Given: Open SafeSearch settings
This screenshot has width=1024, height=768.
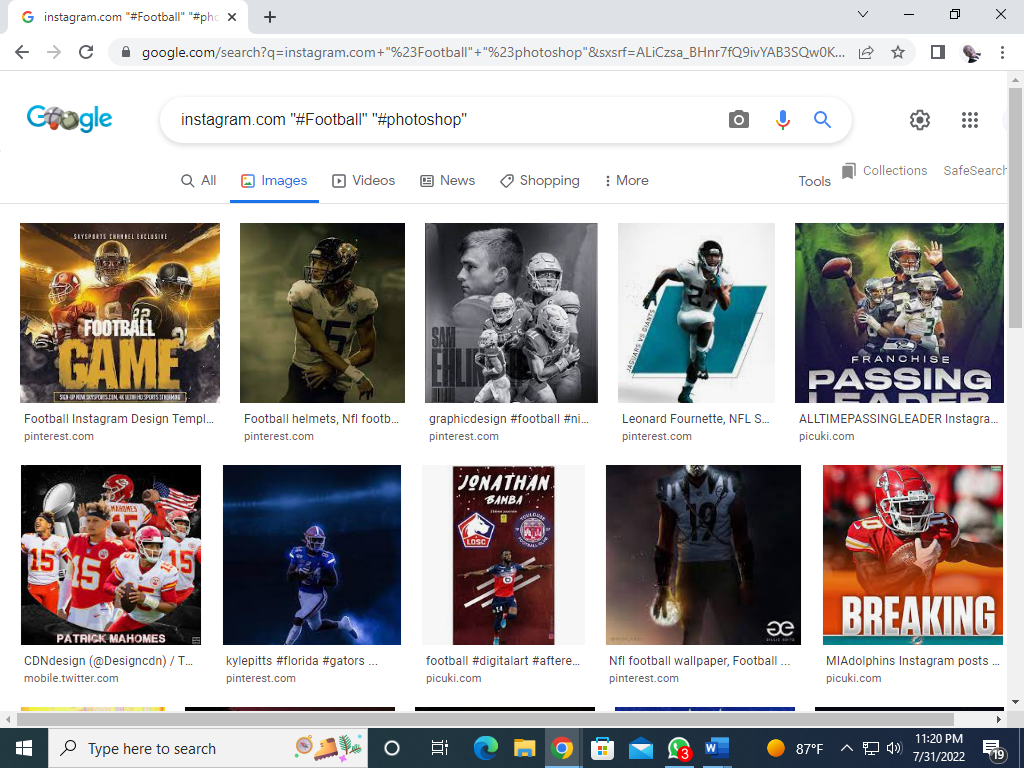Looking at the screenshot, I should coord(974,170).
